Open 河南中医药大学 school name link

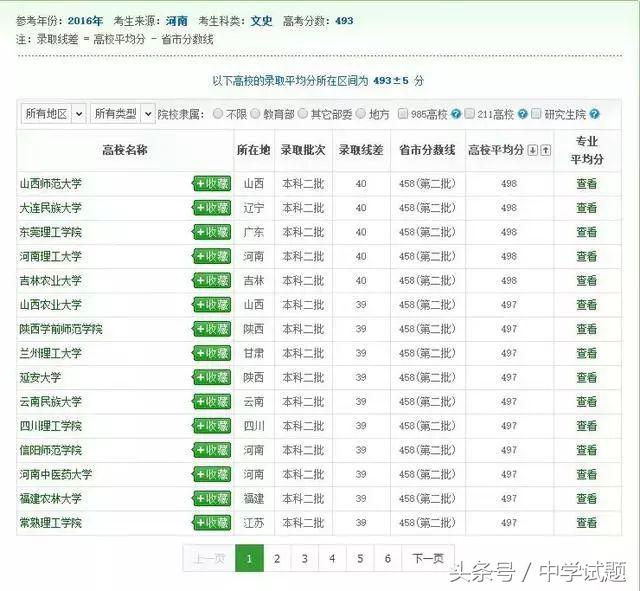point(56,474)
